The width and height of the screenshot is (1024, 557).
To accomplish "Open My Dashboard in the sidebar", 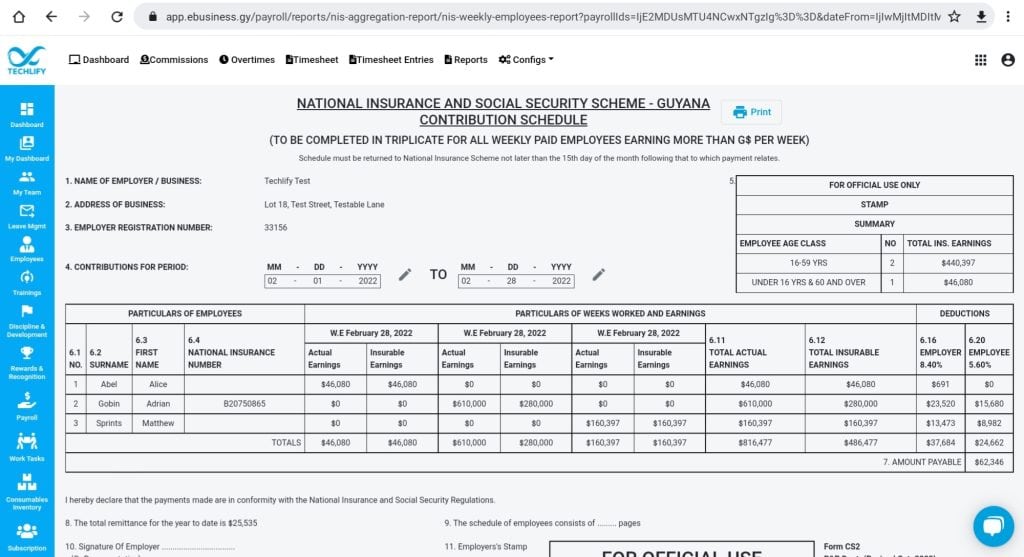I will (27, 148).
